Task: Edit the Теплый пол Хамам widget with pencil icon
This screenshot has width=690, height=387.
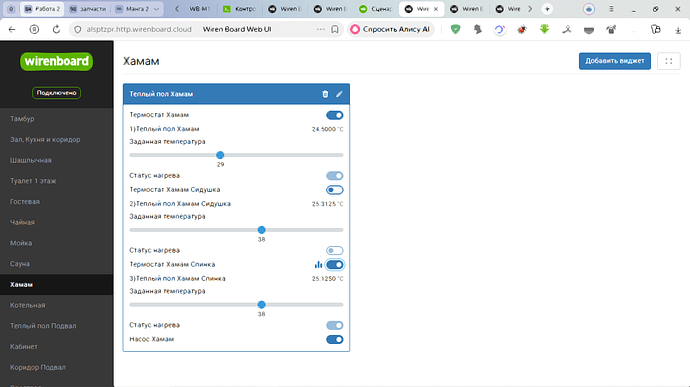Action: (339, 94)
